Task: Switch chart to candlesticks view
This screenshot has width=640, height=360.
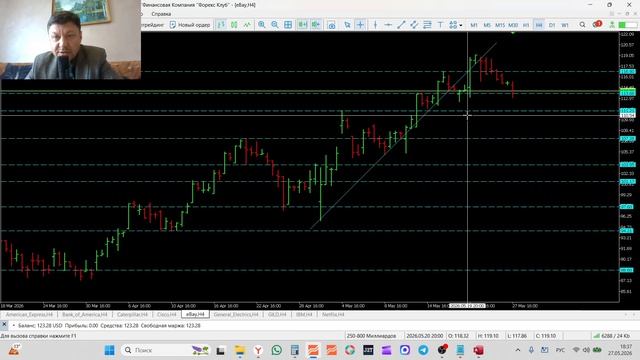Action: click(234, 25)
